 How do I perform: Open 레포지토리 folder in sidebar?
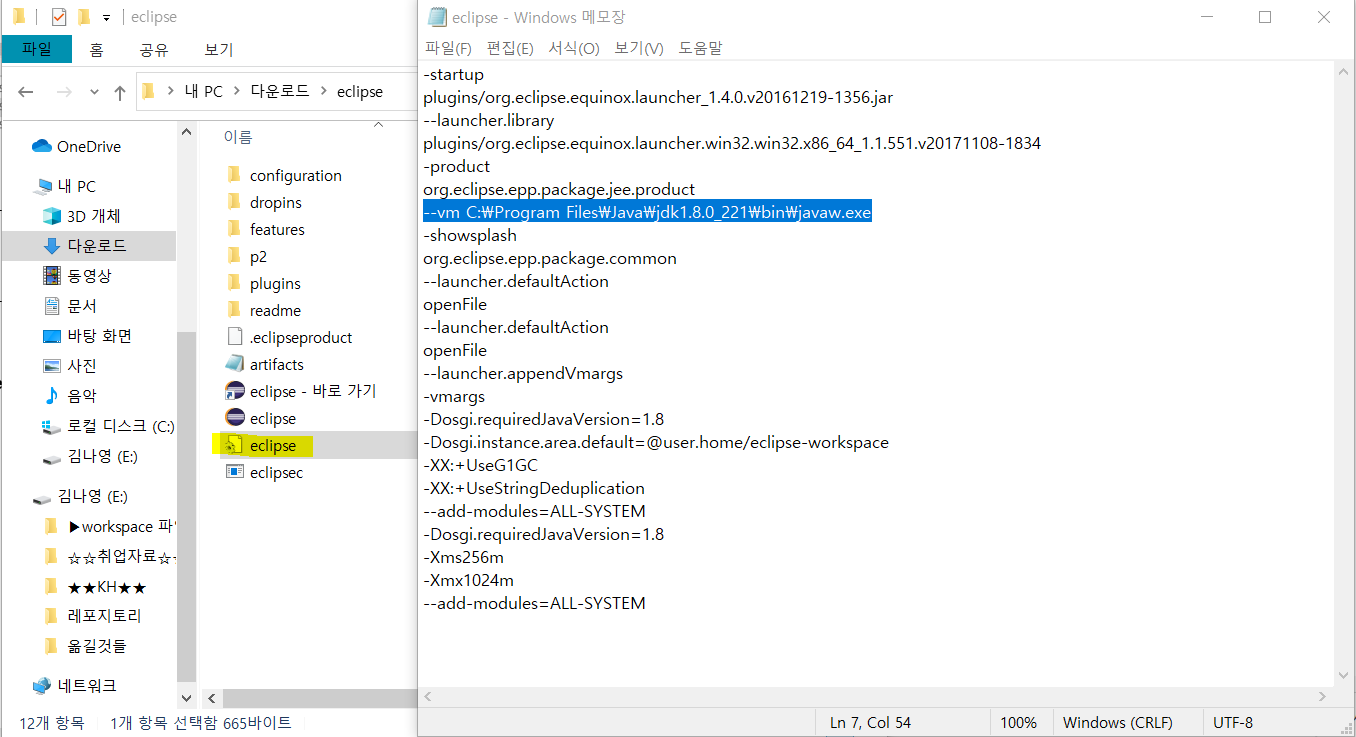(x=104, y=616)
